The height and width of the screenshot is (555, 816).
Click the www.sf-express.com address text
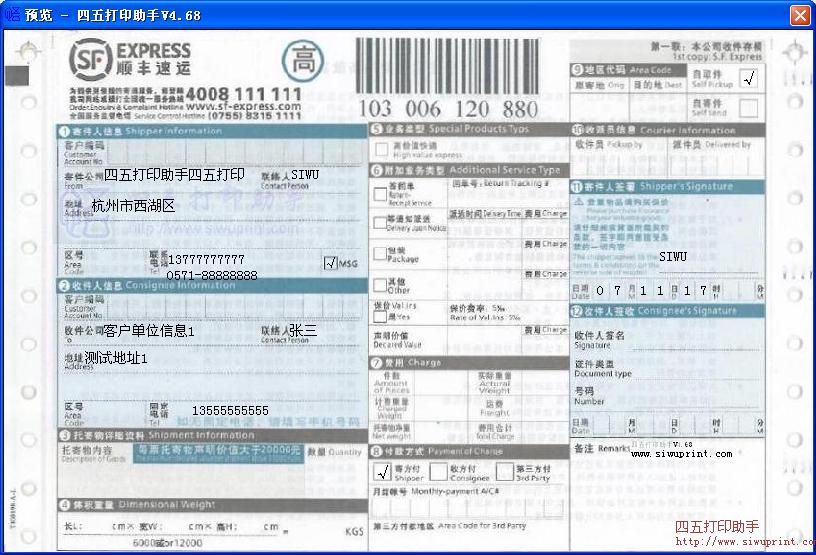244,106
